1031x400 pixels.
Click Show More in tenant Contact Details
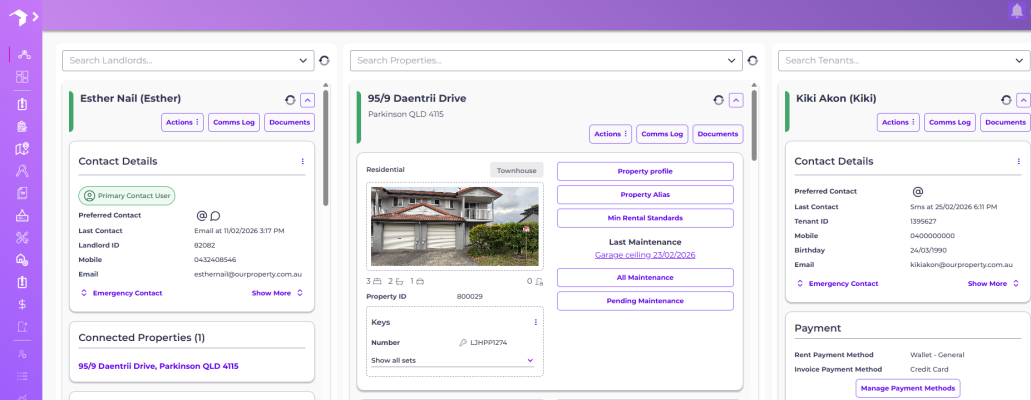click(x=992, y=283)
